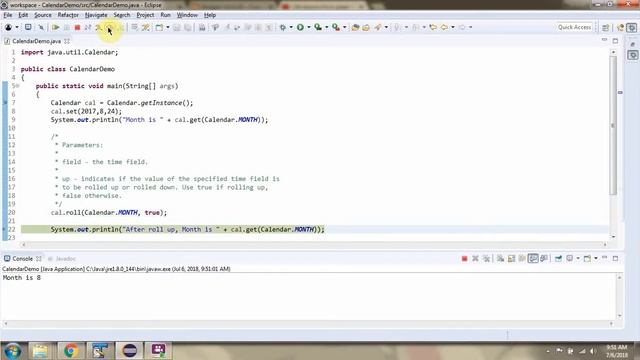This screenshot has height=360, width=640.
Task: Open the Source menu
Action: (x=43, y=15)
